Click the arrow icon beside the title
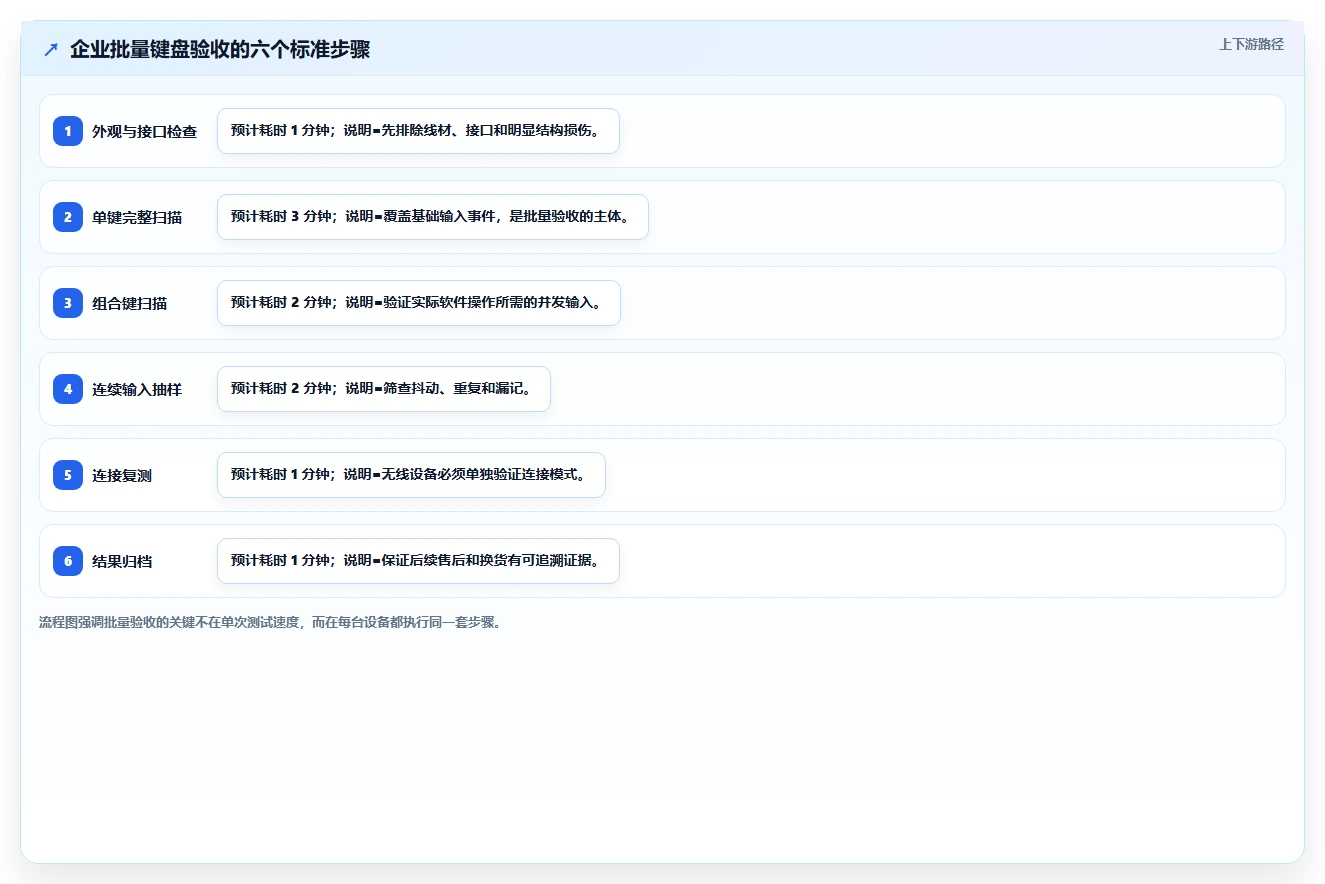 coord(51,50)
